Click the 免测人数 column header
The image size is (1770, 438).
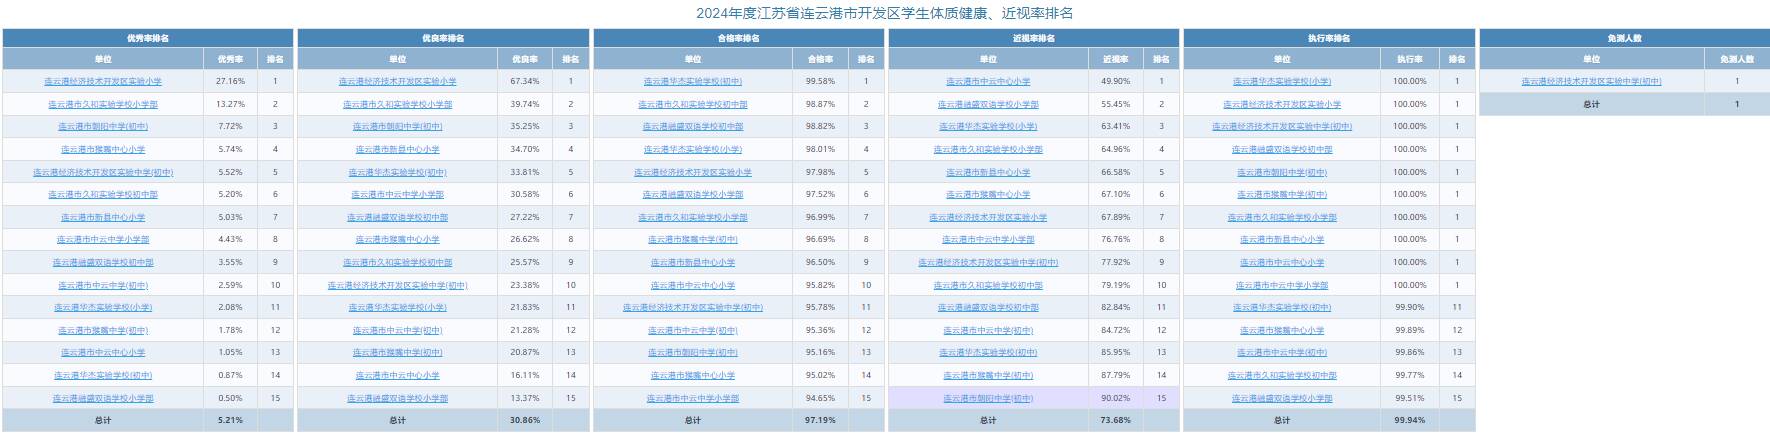pyautogui.click(x=1736, y=60)
